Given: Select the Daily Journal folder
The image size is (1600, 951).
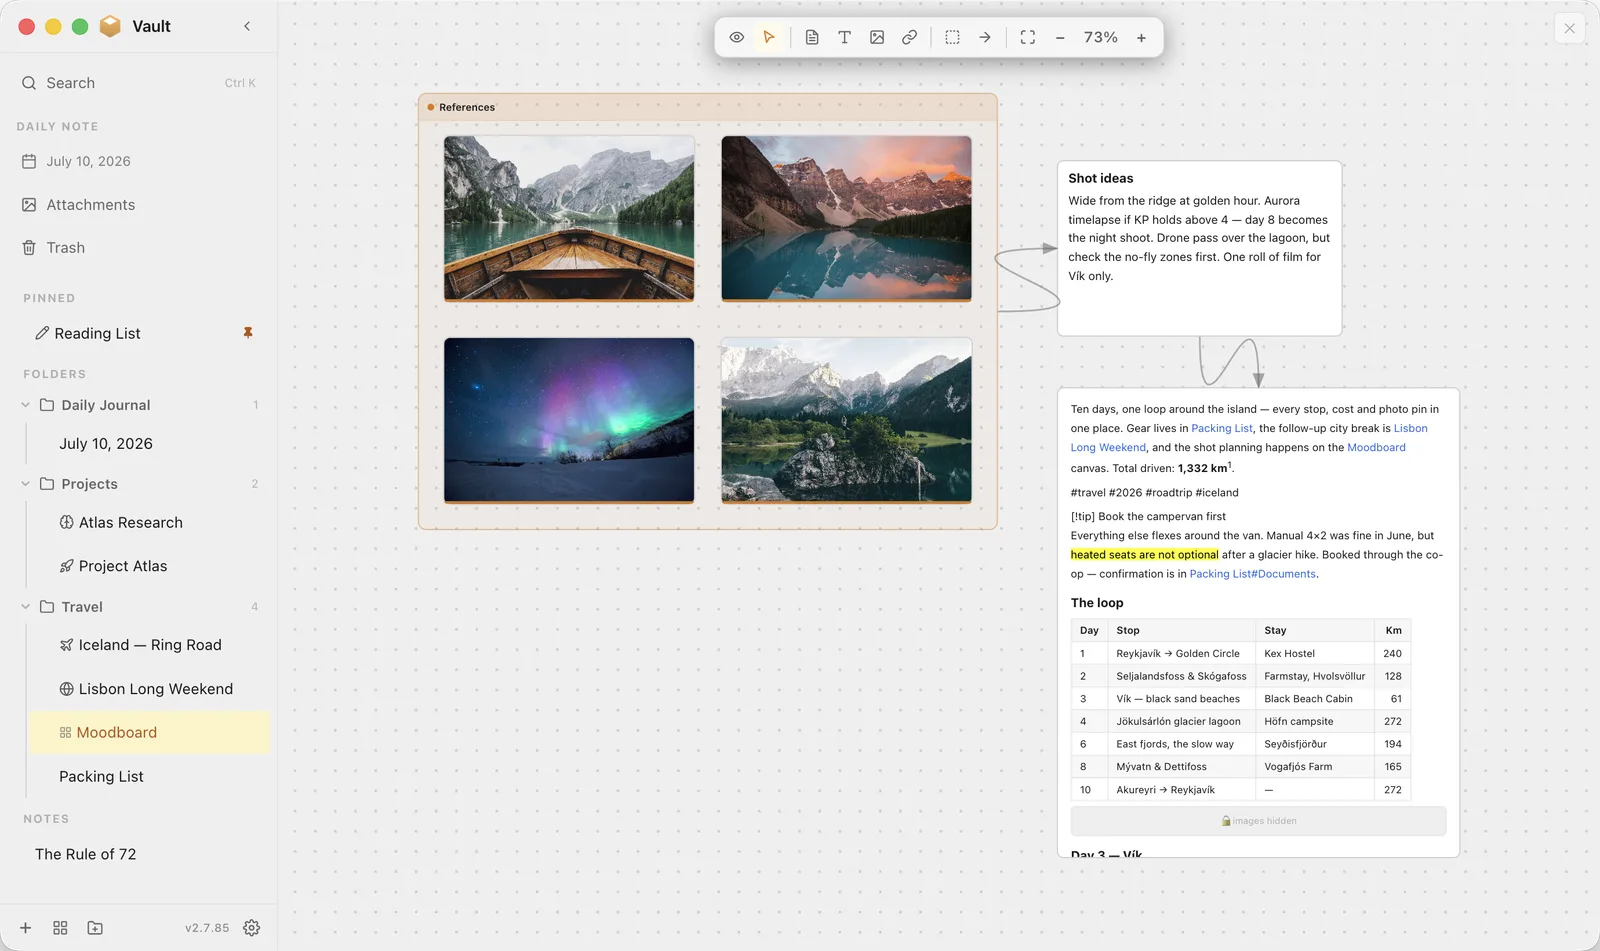Looking at the screenshot, I should pyautogui.click(x=106, y=405).
